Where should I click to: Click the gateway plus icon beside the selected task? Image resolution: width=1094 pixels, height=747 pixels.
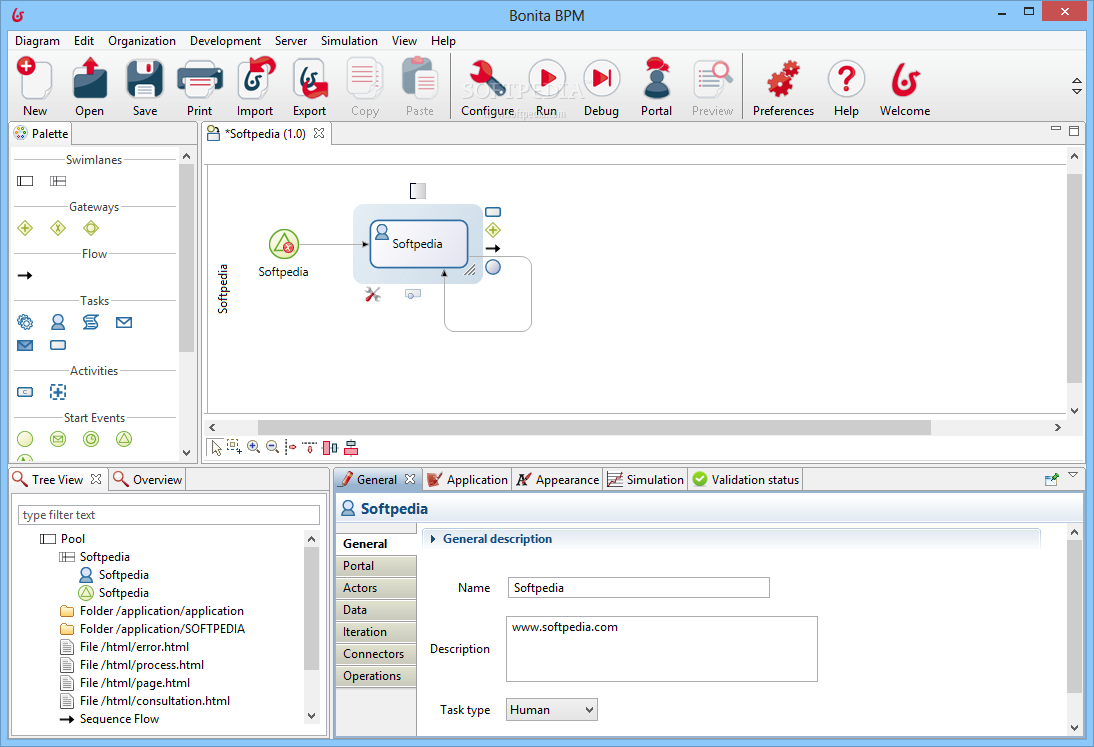point(493,229)
